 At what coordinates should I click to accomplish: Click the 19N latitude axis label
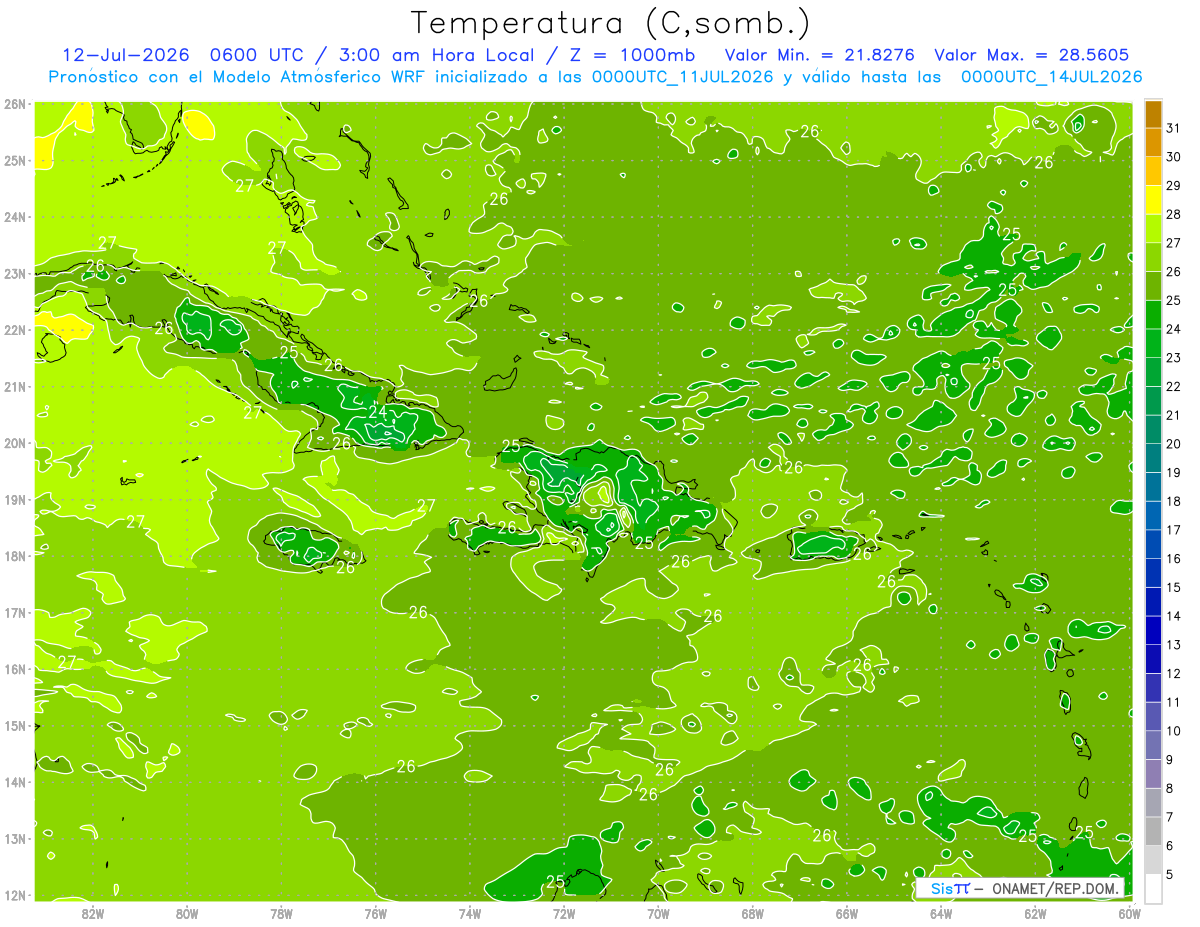[14, 500]
